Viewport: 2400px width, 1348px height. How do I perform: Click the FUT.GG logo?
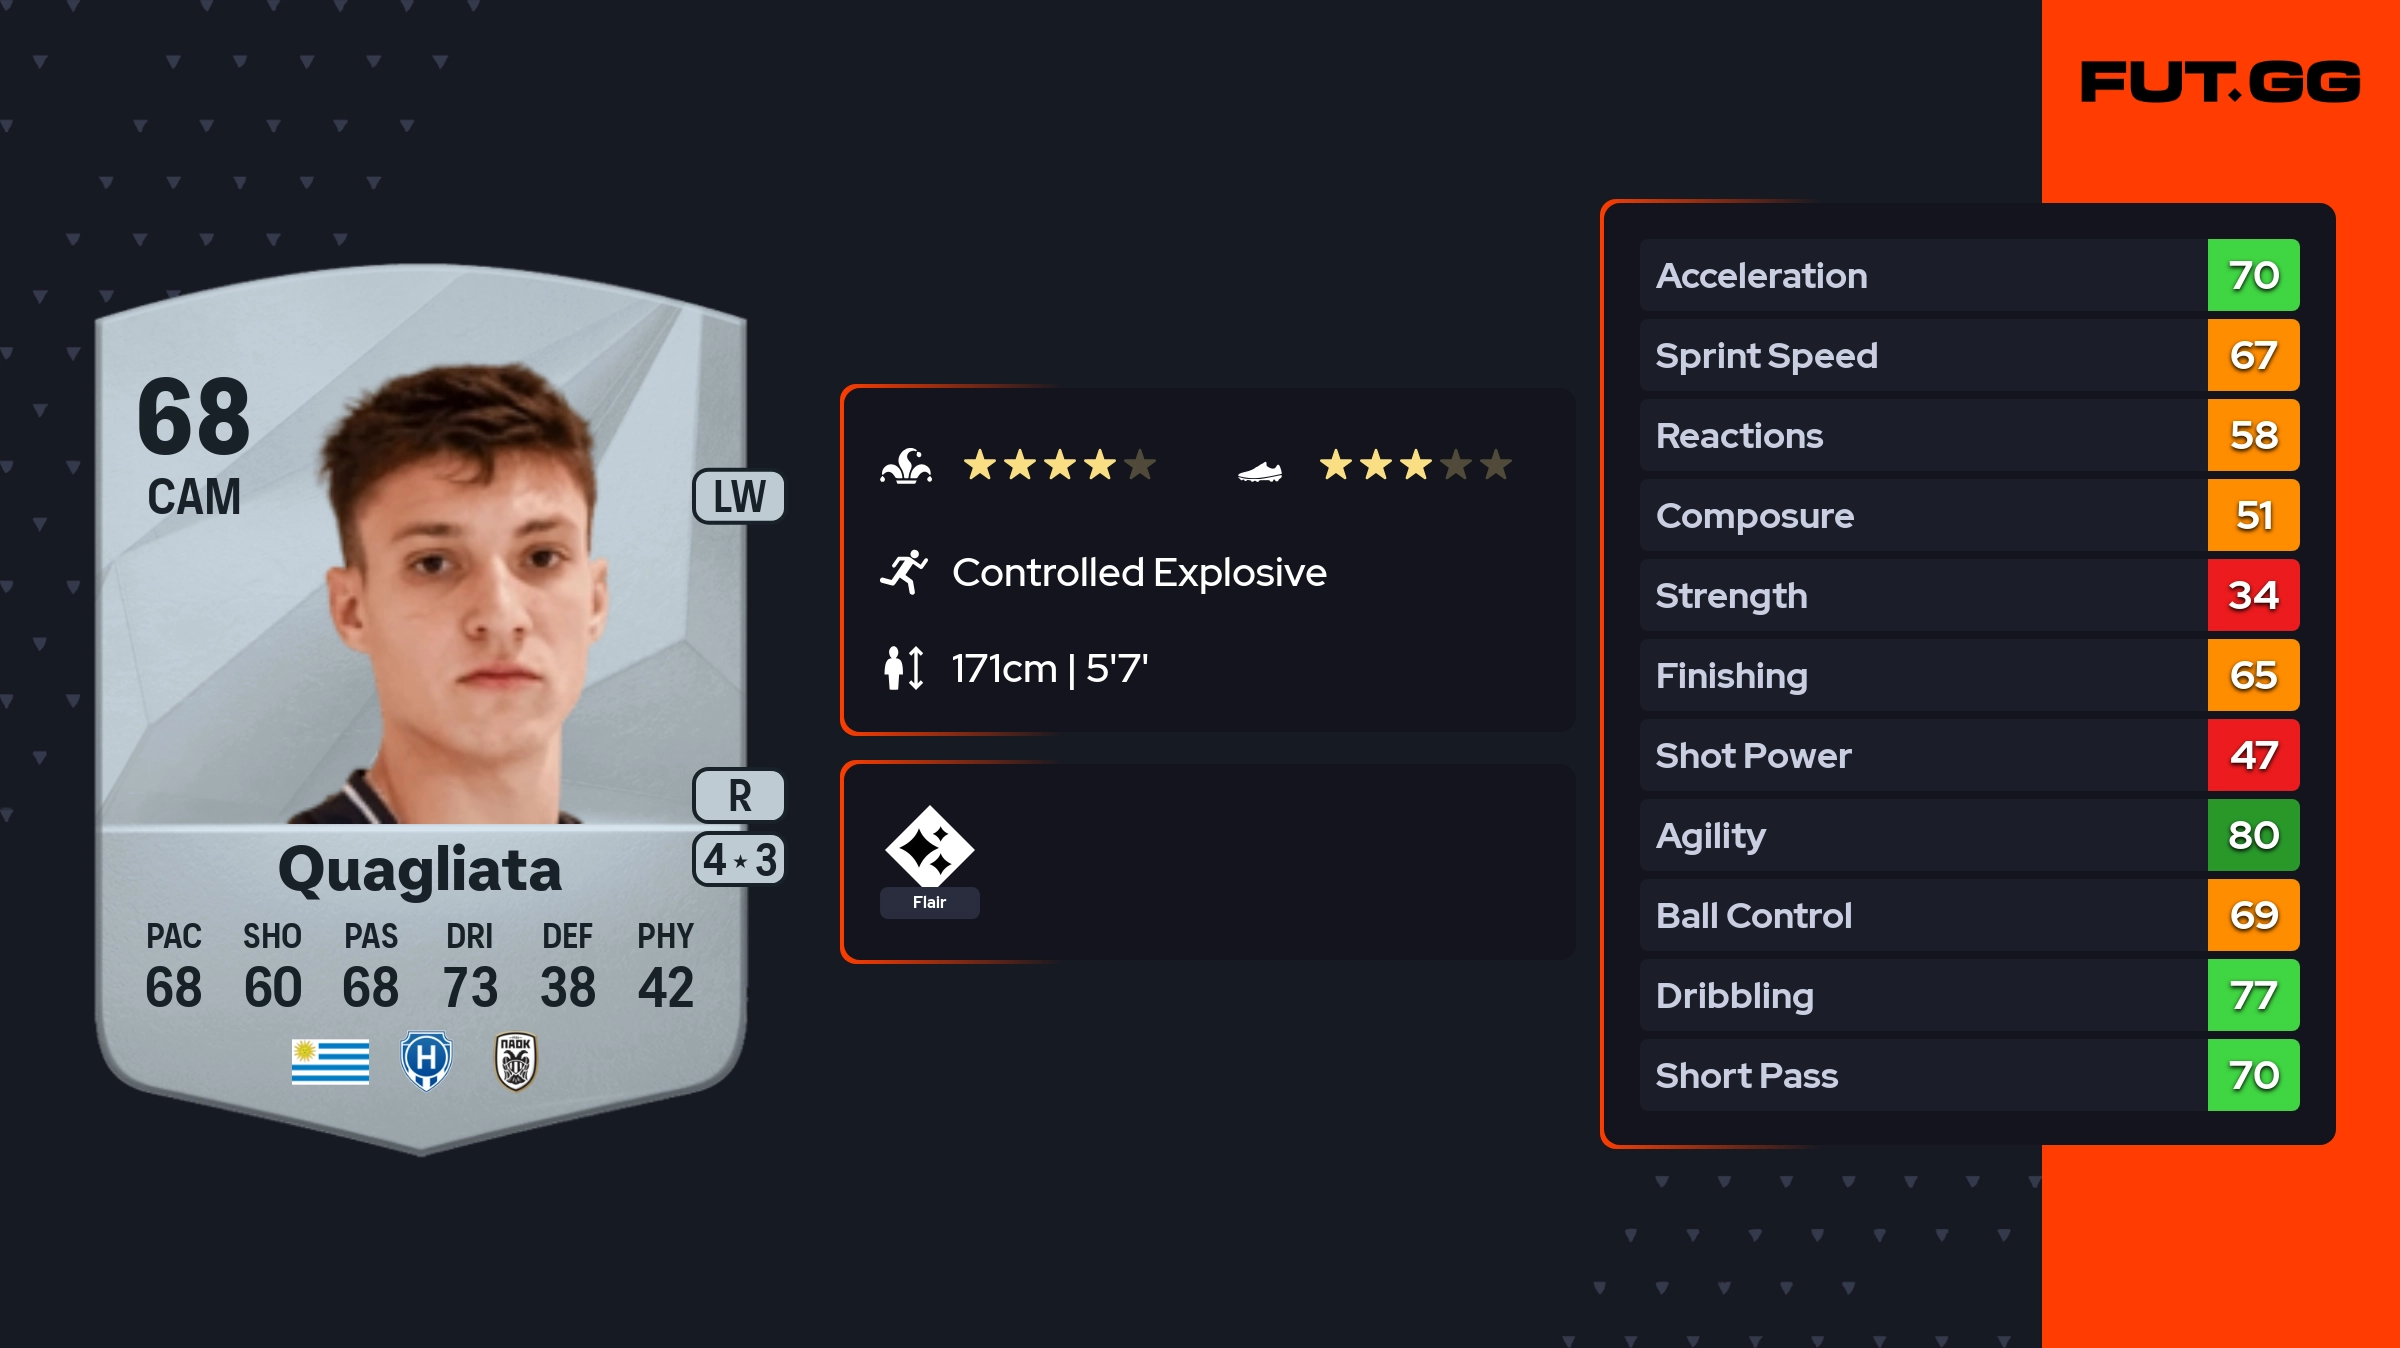[2220, 82]
